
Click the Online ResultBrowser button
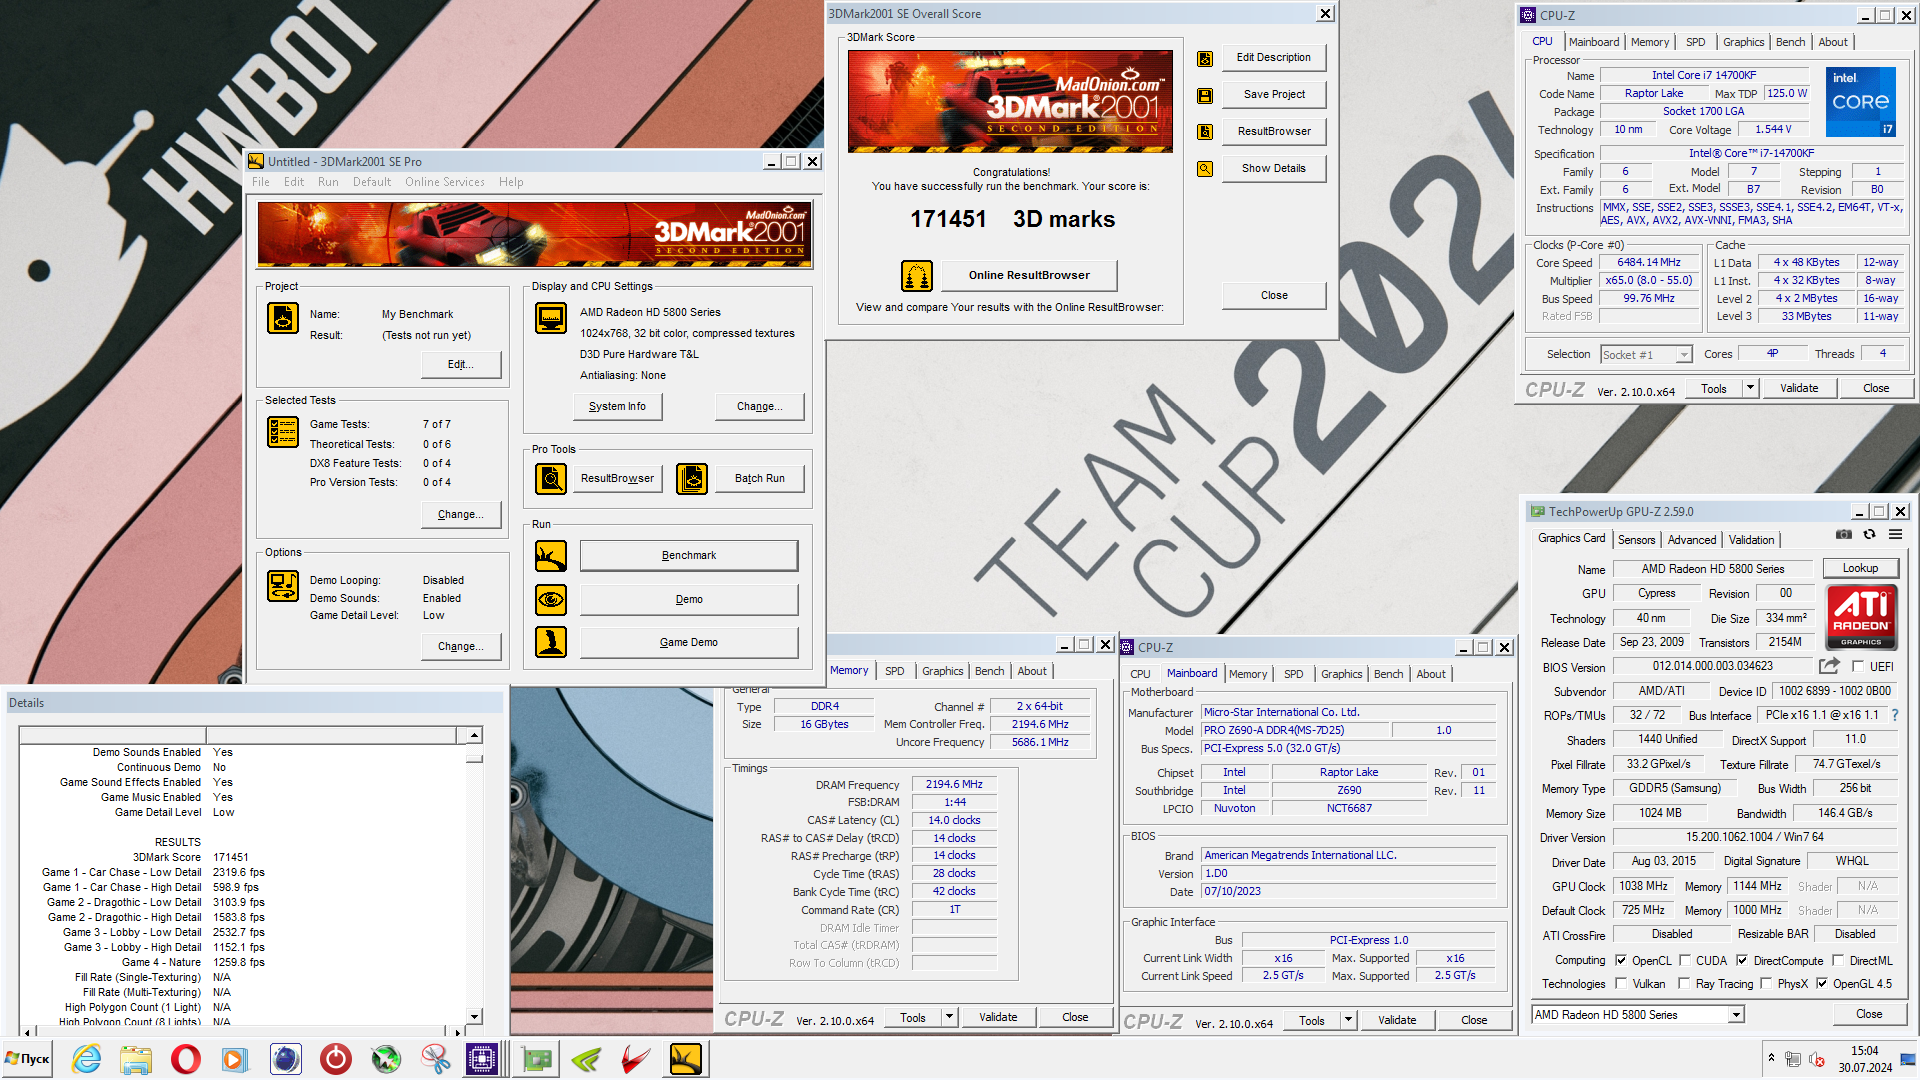click(1029, 275)
